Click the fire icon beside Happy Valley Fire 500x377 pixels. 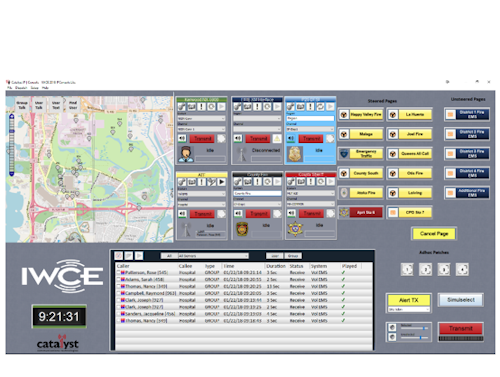pyautogui.click(x=344, y=115)
